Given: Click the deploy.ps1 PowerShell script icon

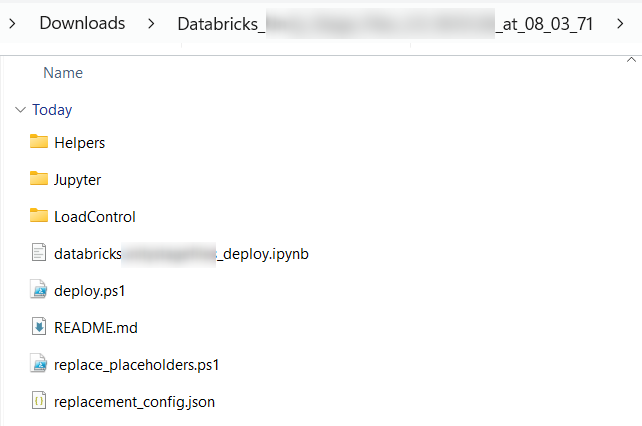Looking at the screenshot, I should coord(39,290).
